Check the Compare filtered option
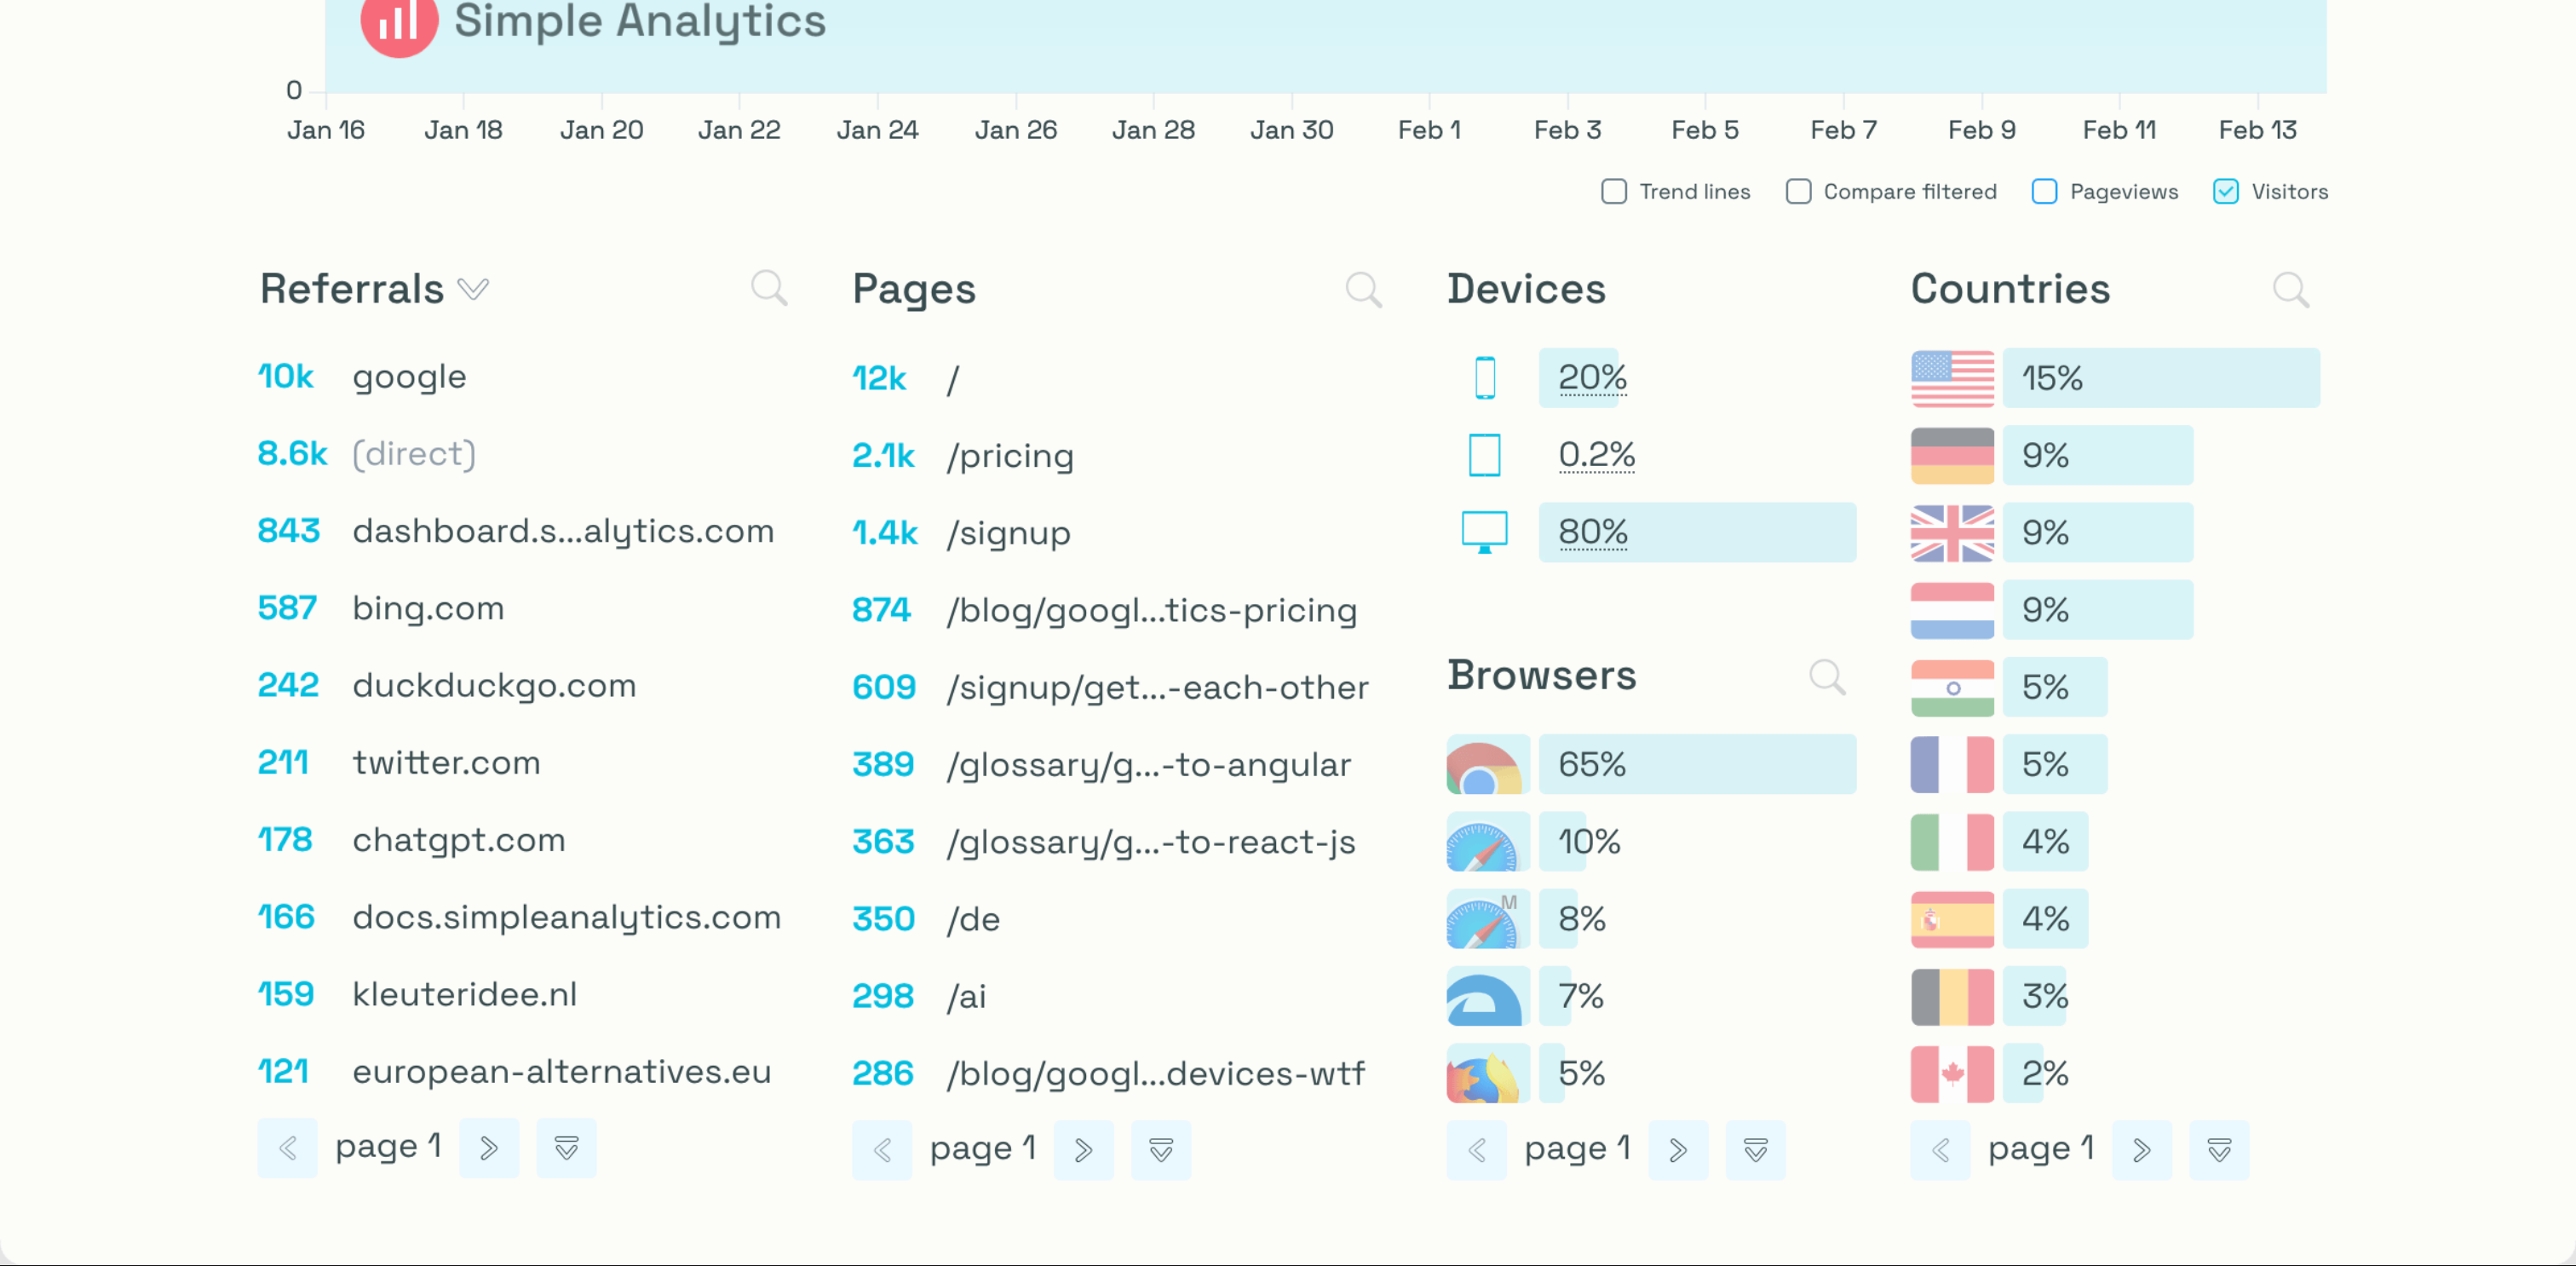 pyautogui.click(x=1798, y=192)
